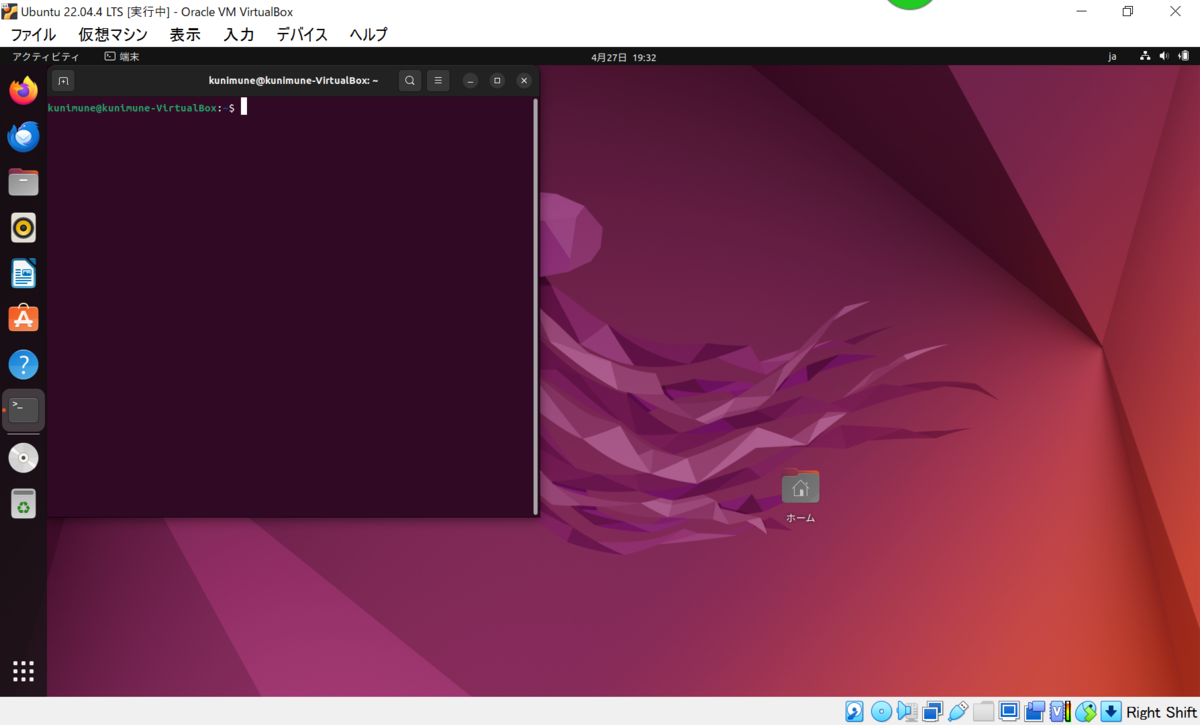Click the network icon in Ubuntu top bar

(x=1144, y=57)
